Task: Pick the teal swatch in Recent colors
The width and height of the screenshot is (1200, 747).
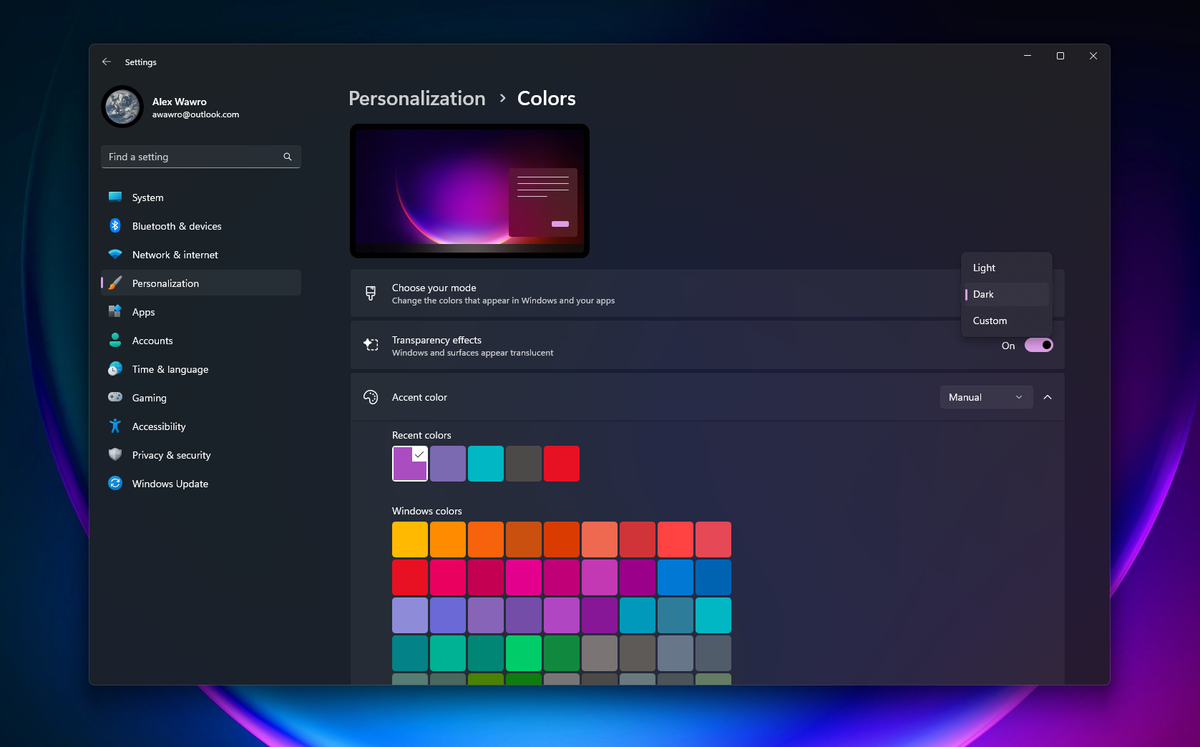Action: point(486,463)
